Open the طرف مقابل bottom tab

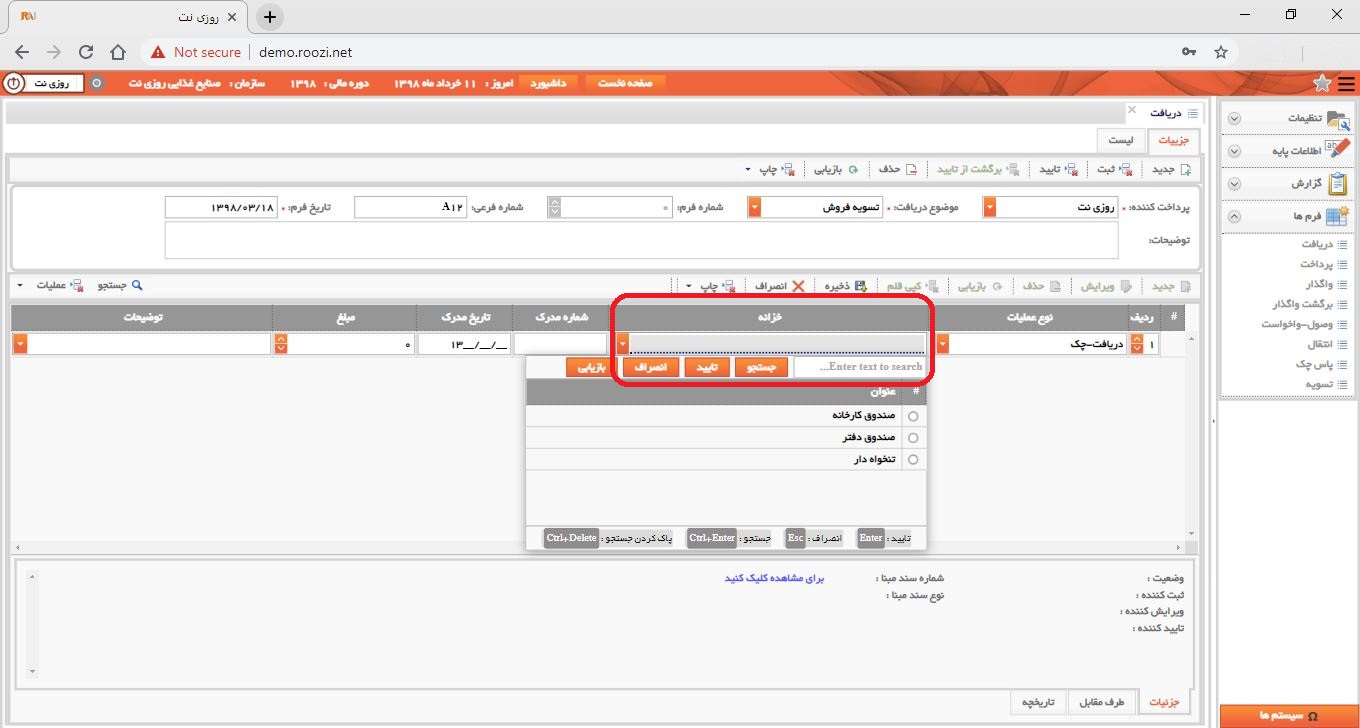coord(1102,702)
